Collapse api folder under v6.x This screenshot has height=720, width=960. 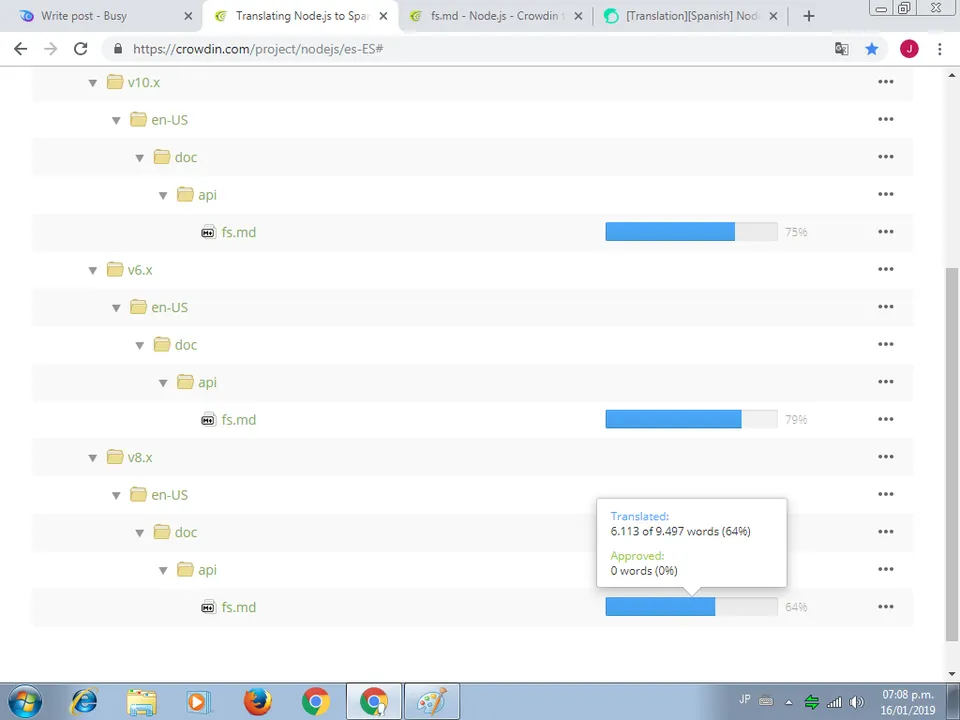point(163,383)
